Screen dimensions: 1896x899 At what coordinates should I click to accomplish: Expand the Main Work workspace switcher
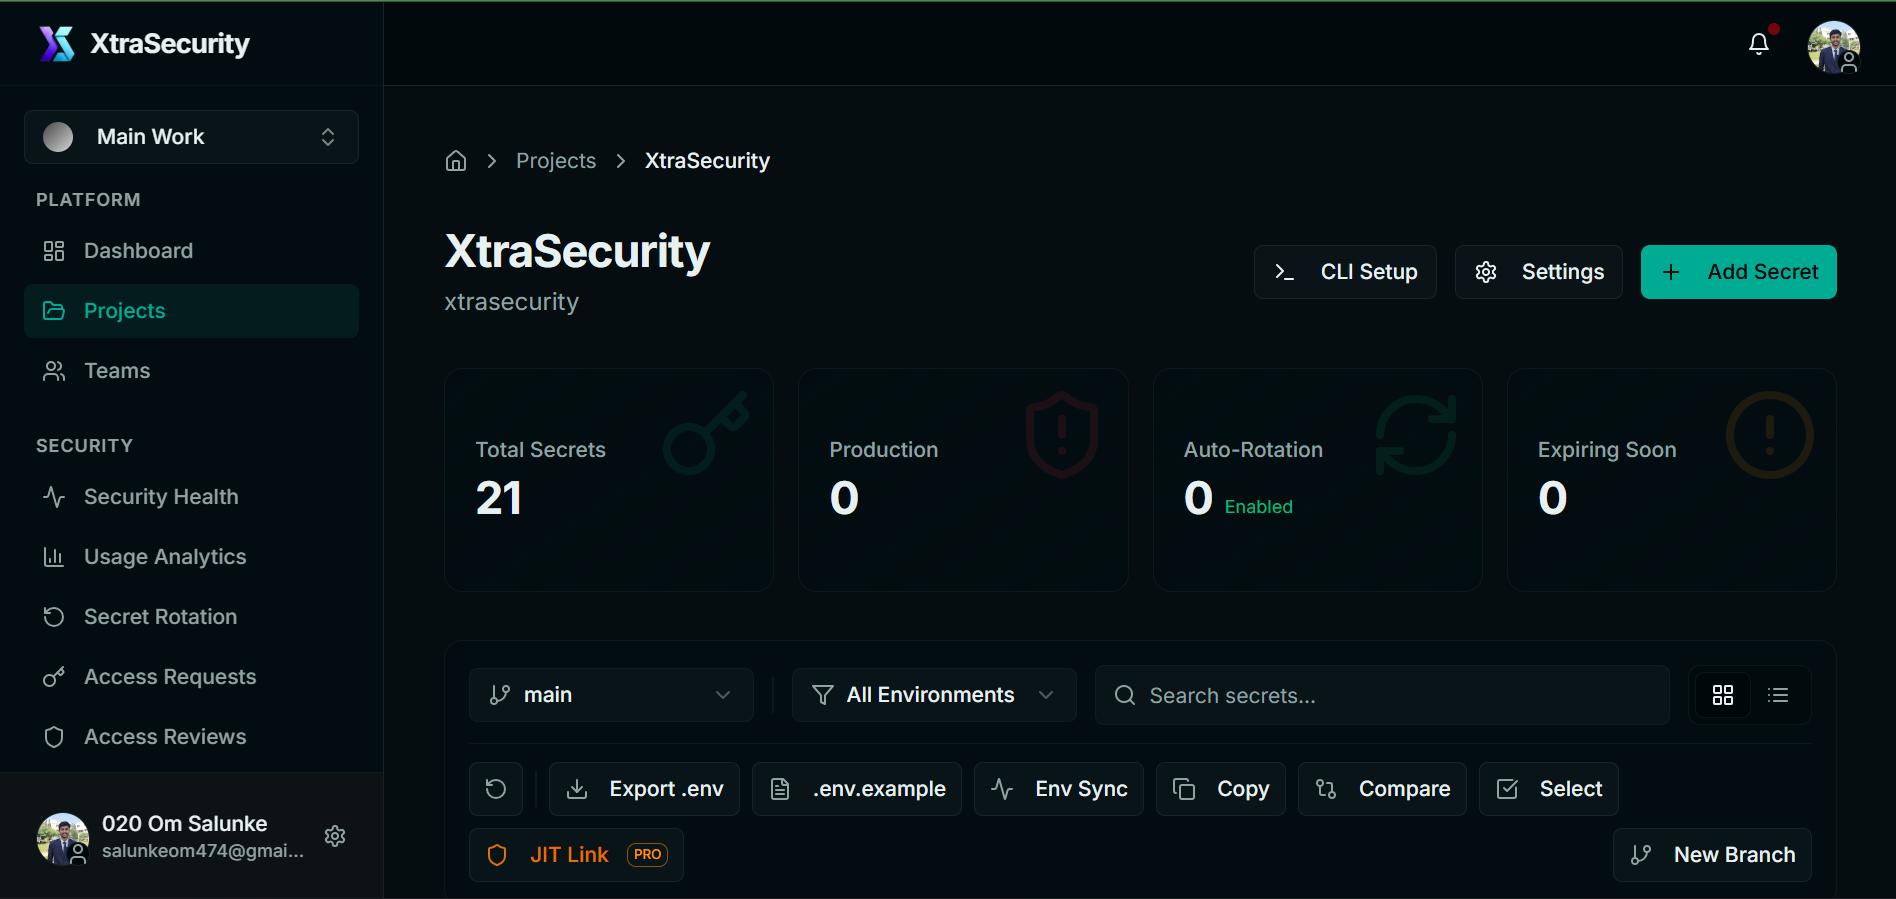(x=191, y=137)
